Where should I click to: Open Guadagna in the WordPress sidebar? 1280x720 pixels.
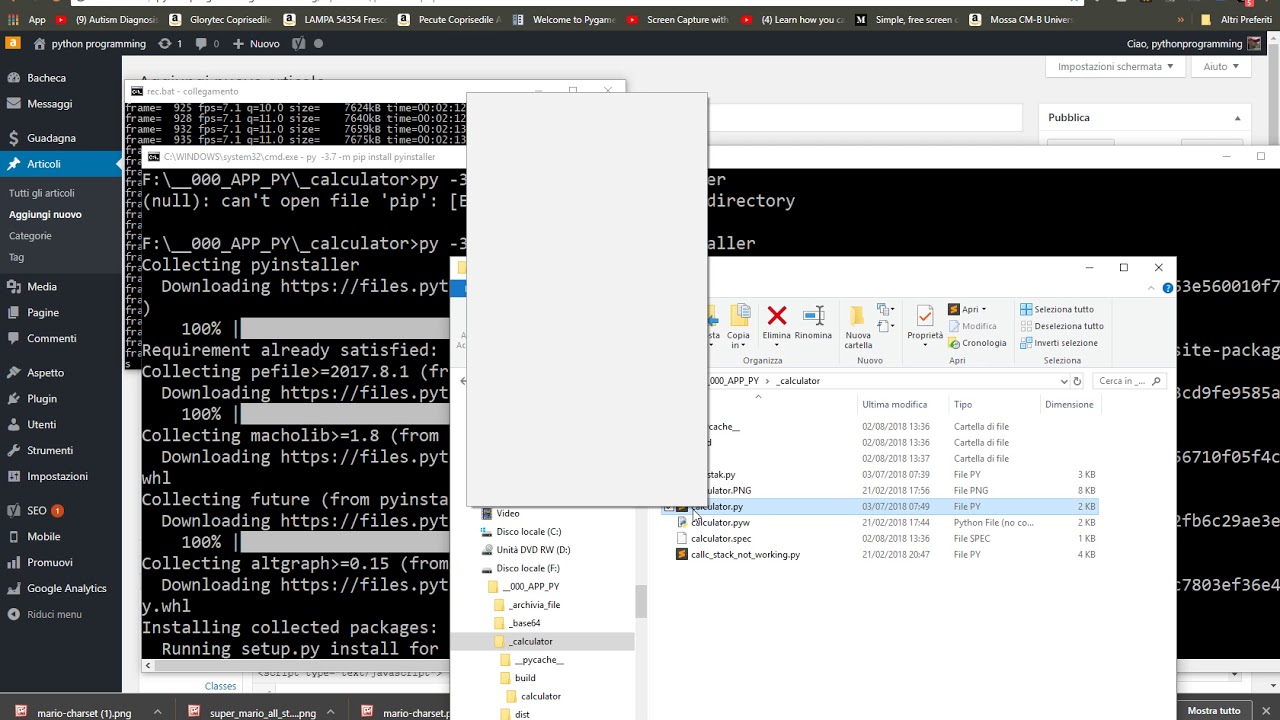point(51,138)
